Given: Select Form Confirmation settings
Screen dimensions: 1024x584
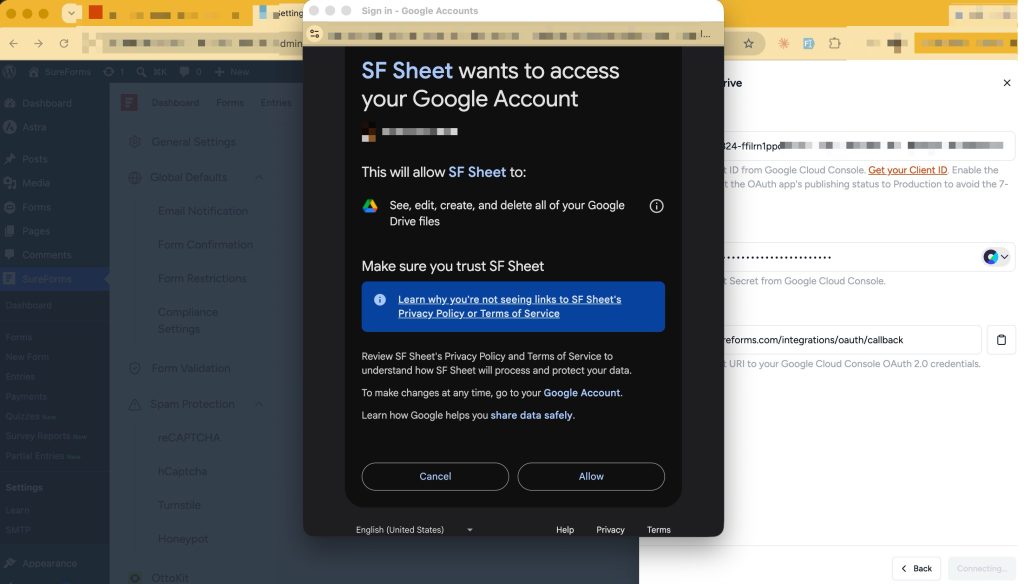Looking at the screenshot, I should [x=205, y=245].
